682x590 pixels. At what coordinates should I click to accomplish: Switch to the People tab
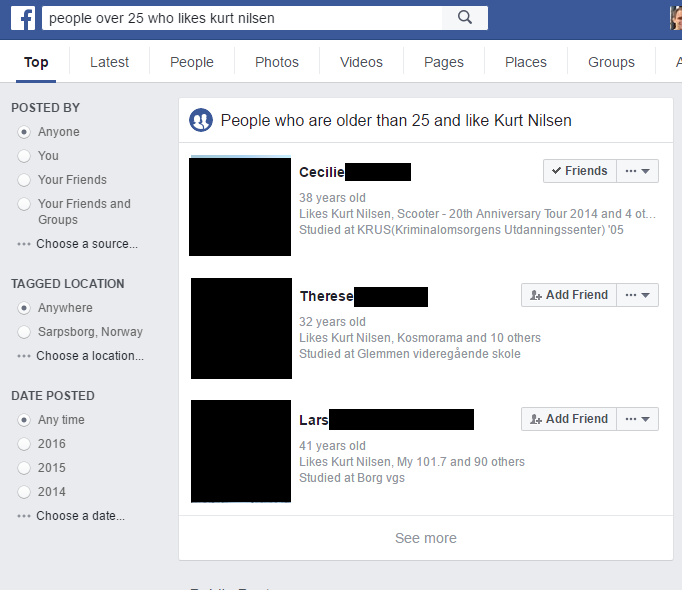pyautogui.click(x=192, y=62)
